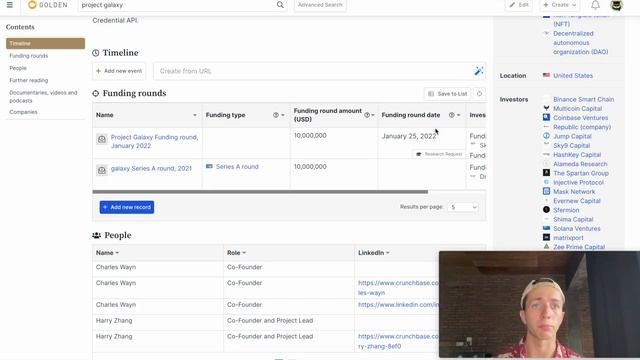Click the Coinbase Ventures logo icon
The width and height of the screenshot is (640, 360).
coord(546,118)
